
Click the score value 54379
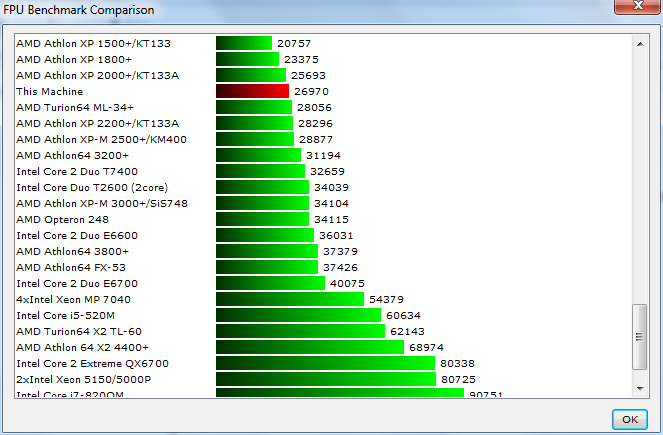coord(386,300)
